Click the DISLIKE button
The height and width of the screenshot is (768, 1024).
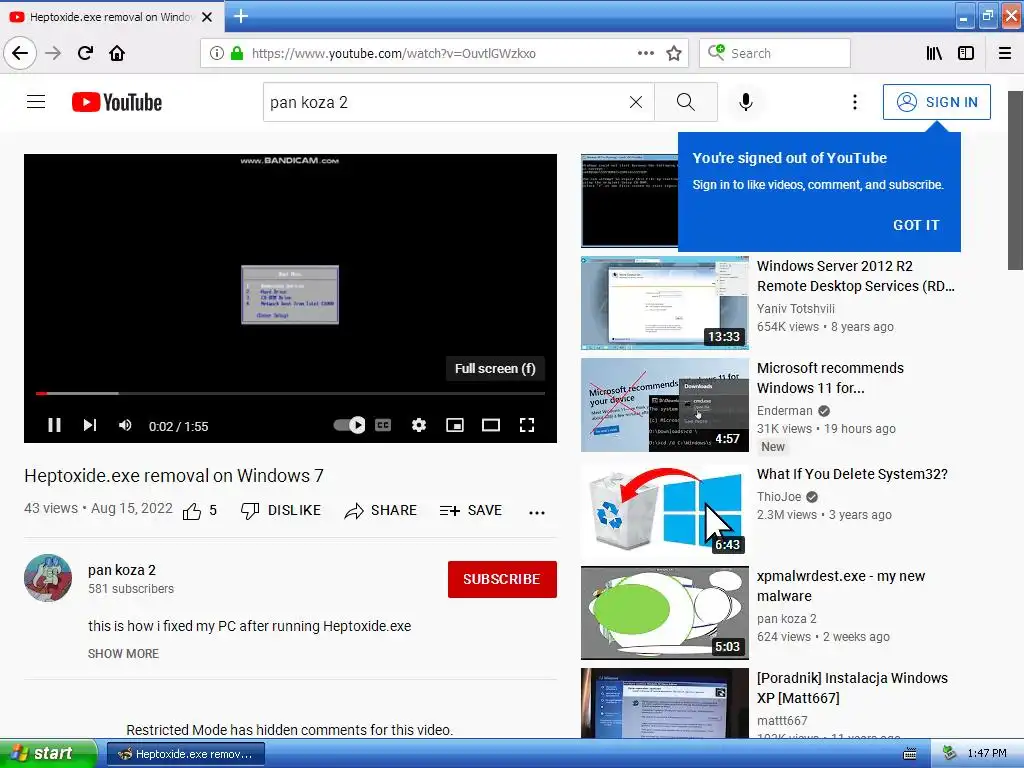pyautogui.click(x=281, y=511)
